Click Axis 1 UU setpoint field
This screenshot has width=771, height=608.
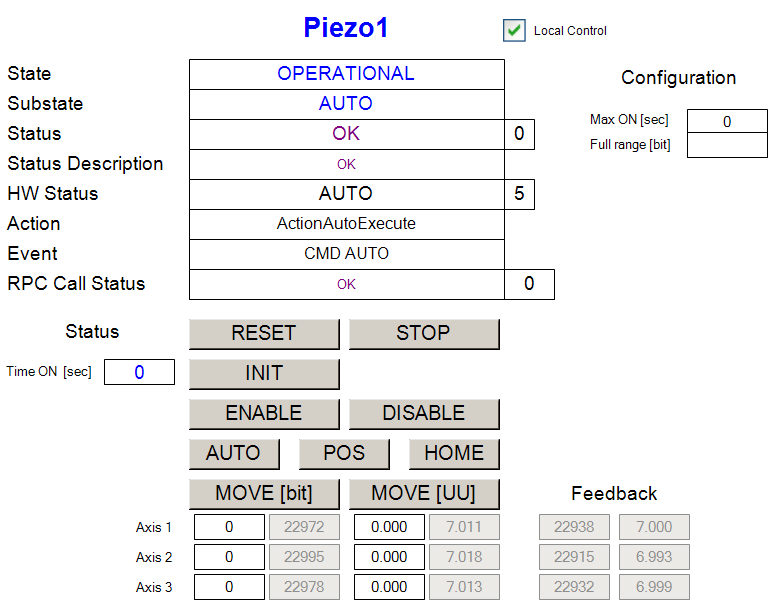pyautogui.click(x=389, y=527)
